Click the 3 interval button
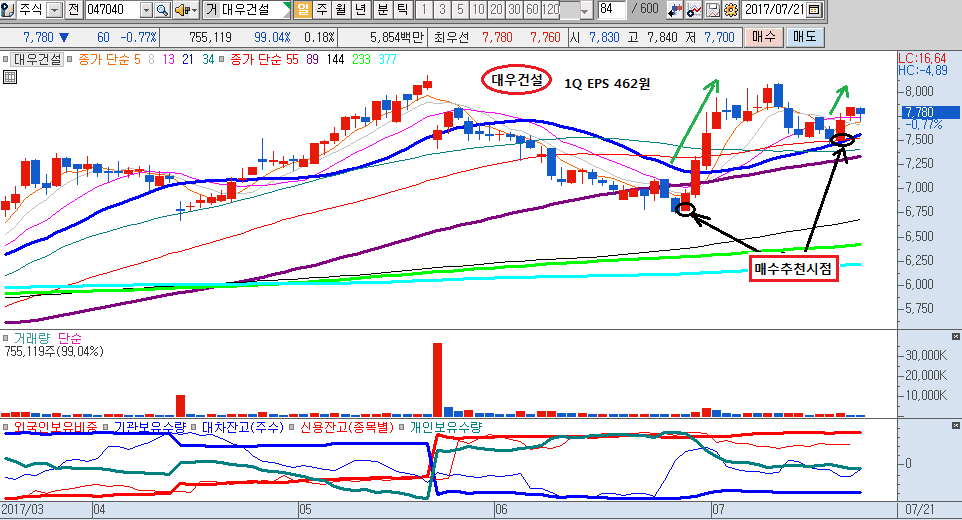 click(442, 10)
